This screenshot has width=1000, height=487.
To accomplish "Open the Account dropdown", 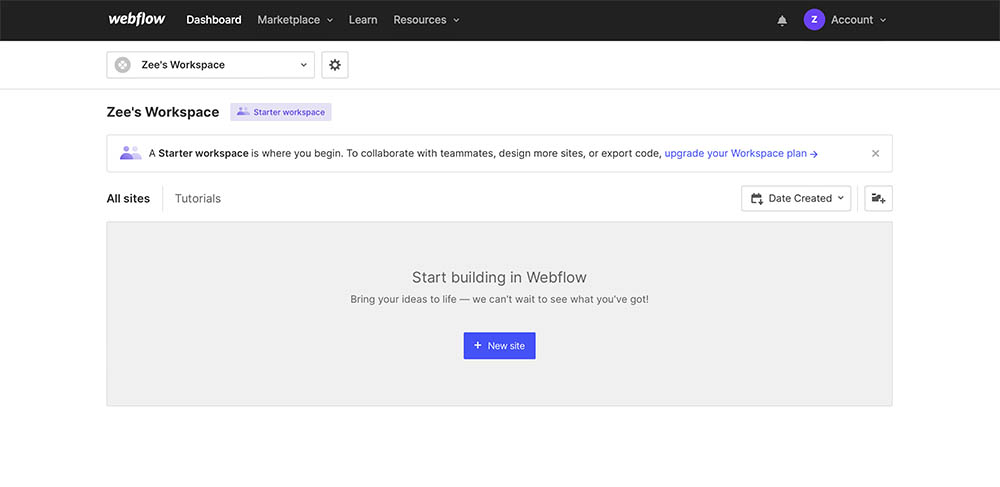I will point(858,20).
